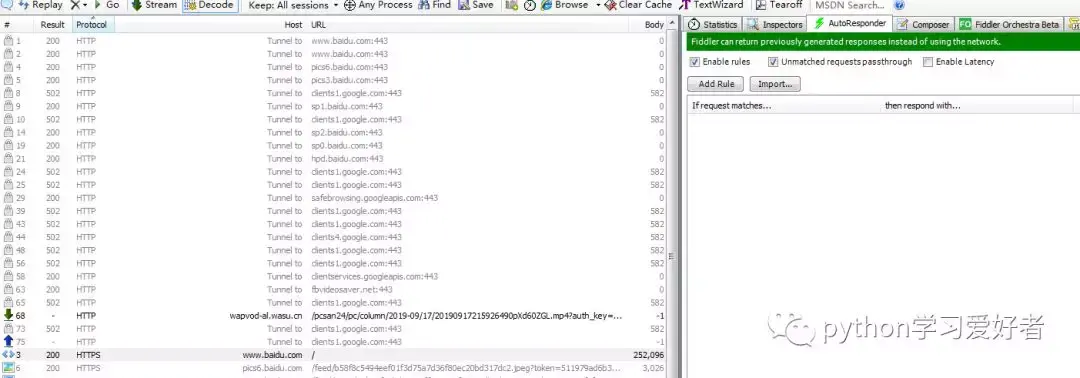Select session 21 hpd.baidu.com:443

pyautogui.click(x=333, y=158)
